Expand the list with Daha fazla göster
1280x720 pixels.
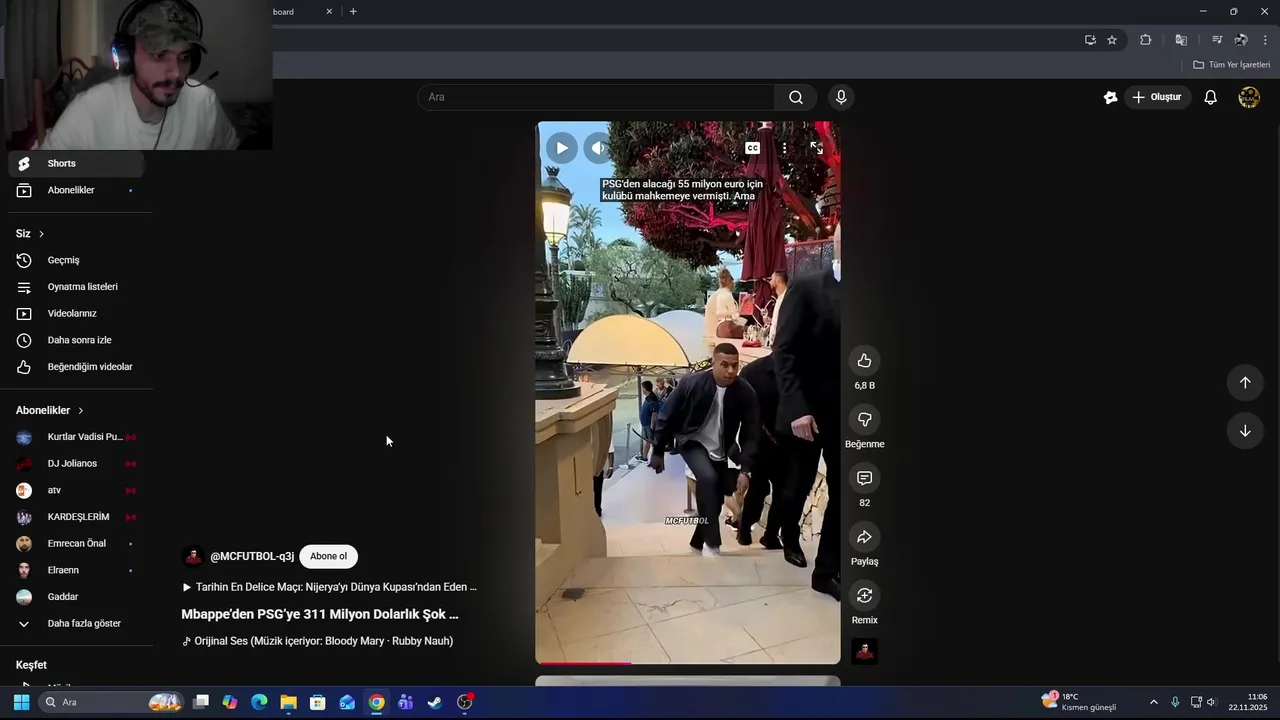[76, 623]
